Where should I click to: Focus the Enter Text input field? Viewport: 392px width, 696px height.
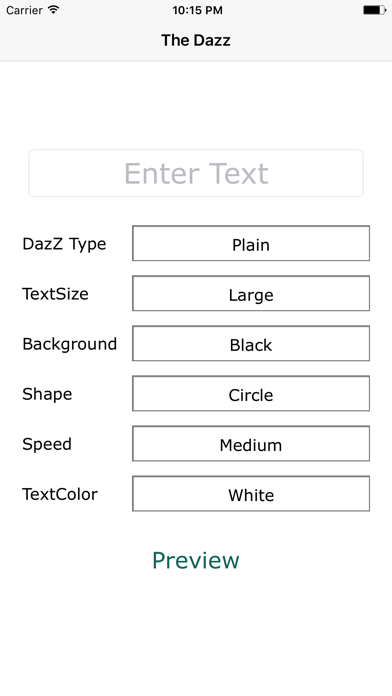tap(196, 173)
